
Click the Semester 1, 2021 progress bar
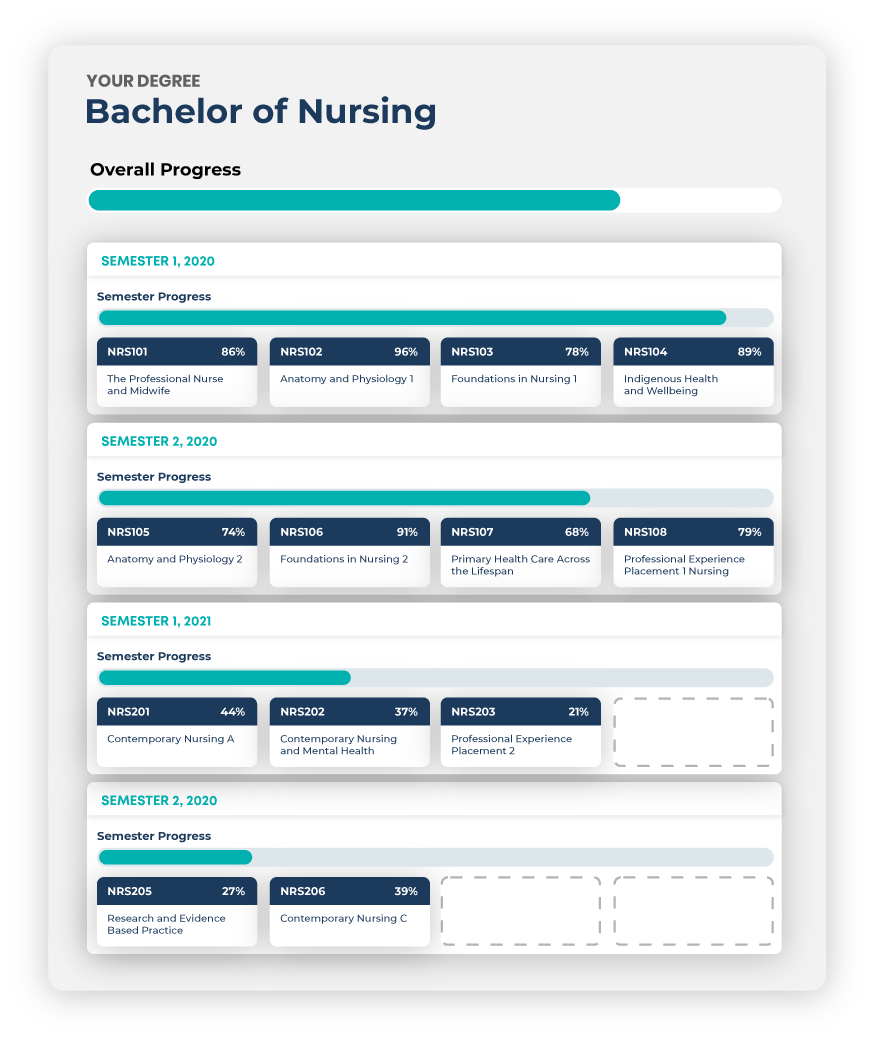pos(436,677)
